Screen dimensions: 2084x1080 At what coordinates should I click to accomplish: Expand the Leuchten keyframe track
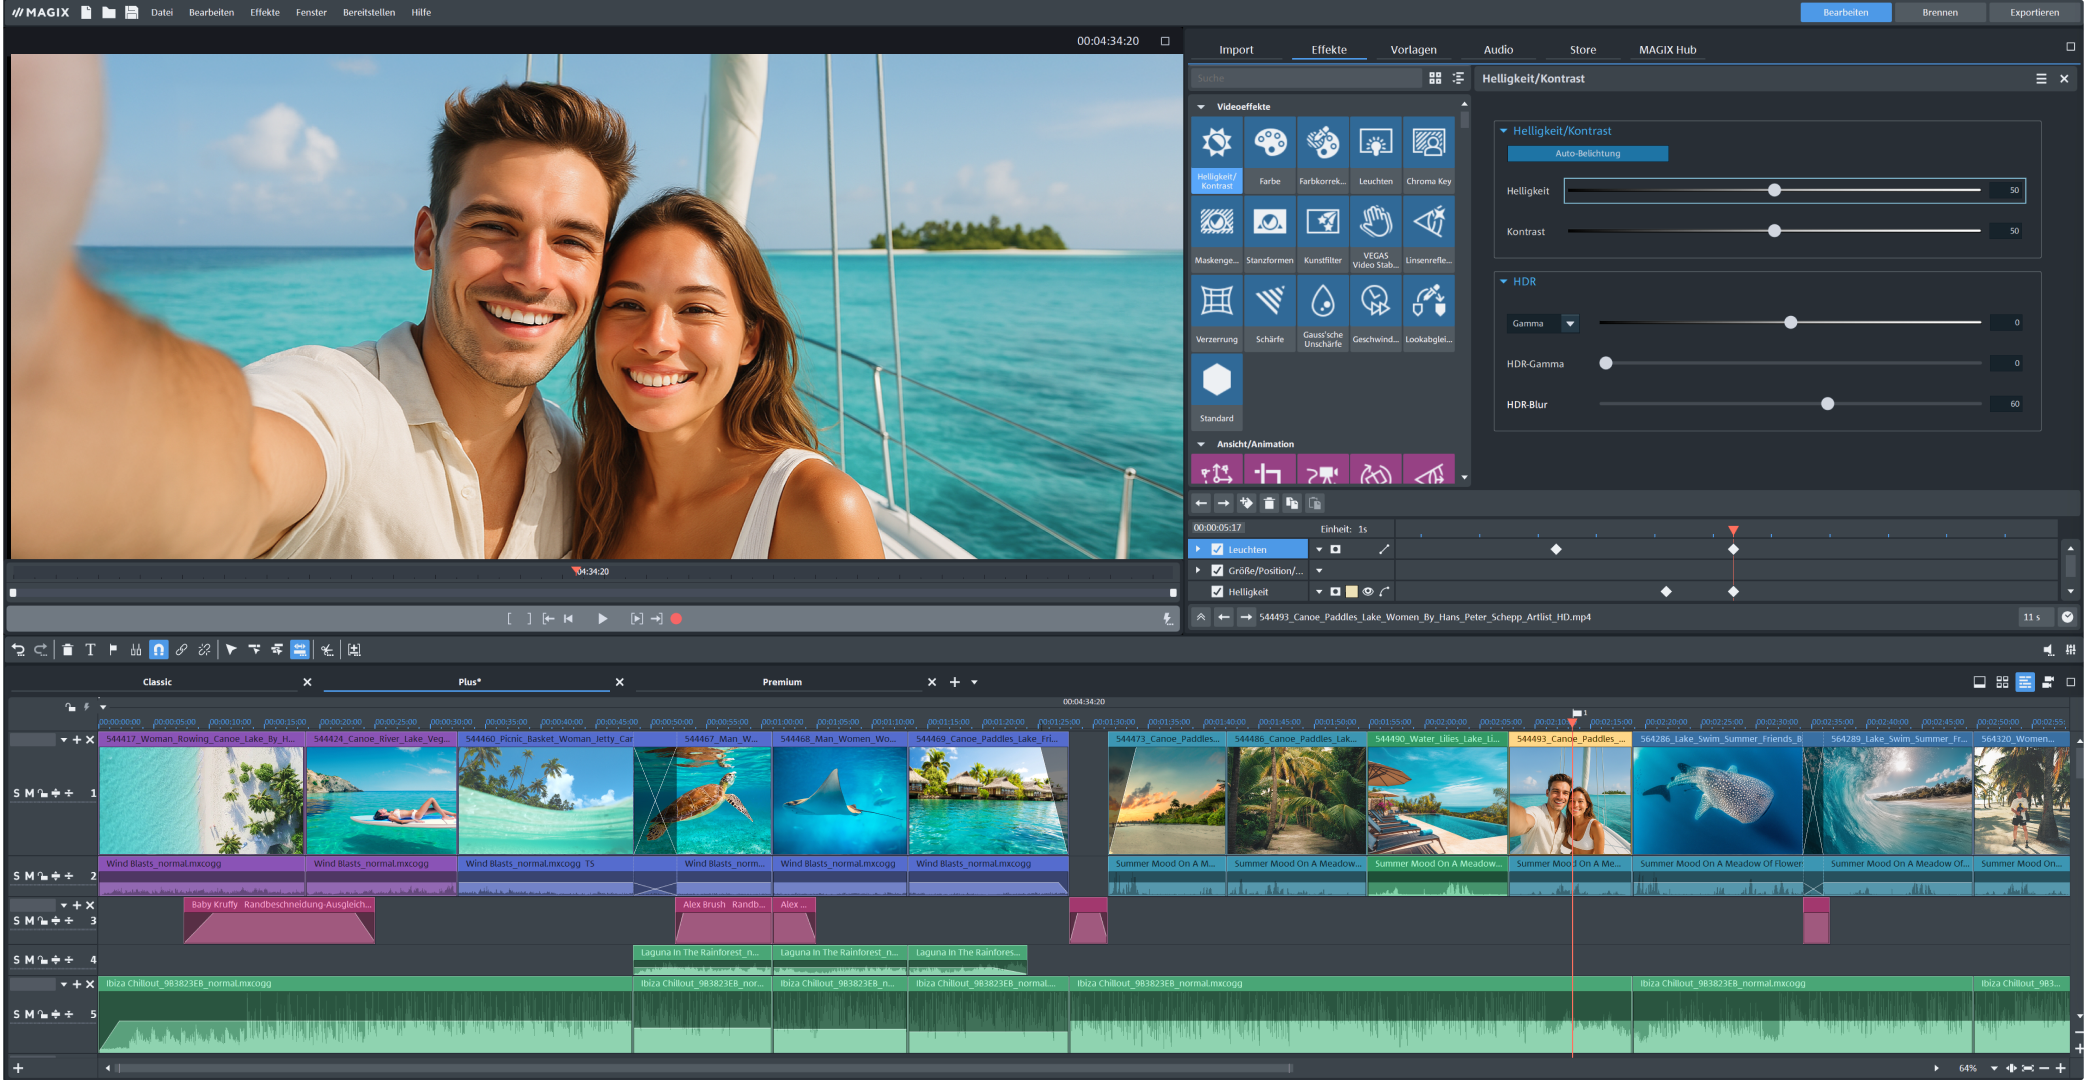point(1199,548)
